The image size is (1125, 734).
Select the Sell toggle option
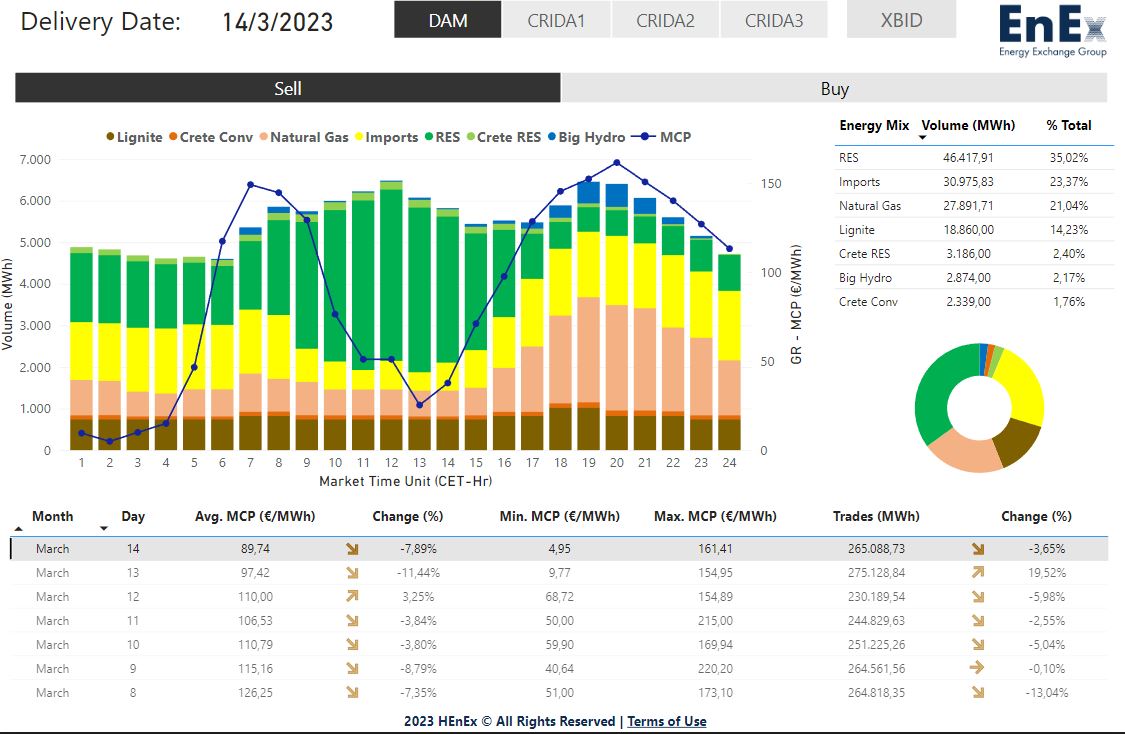point(287,88)
